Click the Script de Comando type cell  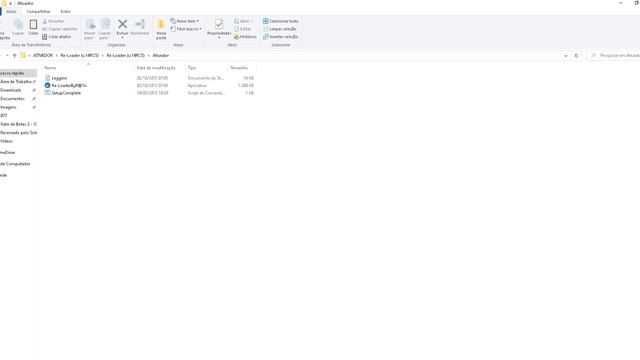(x=206, y=93)
